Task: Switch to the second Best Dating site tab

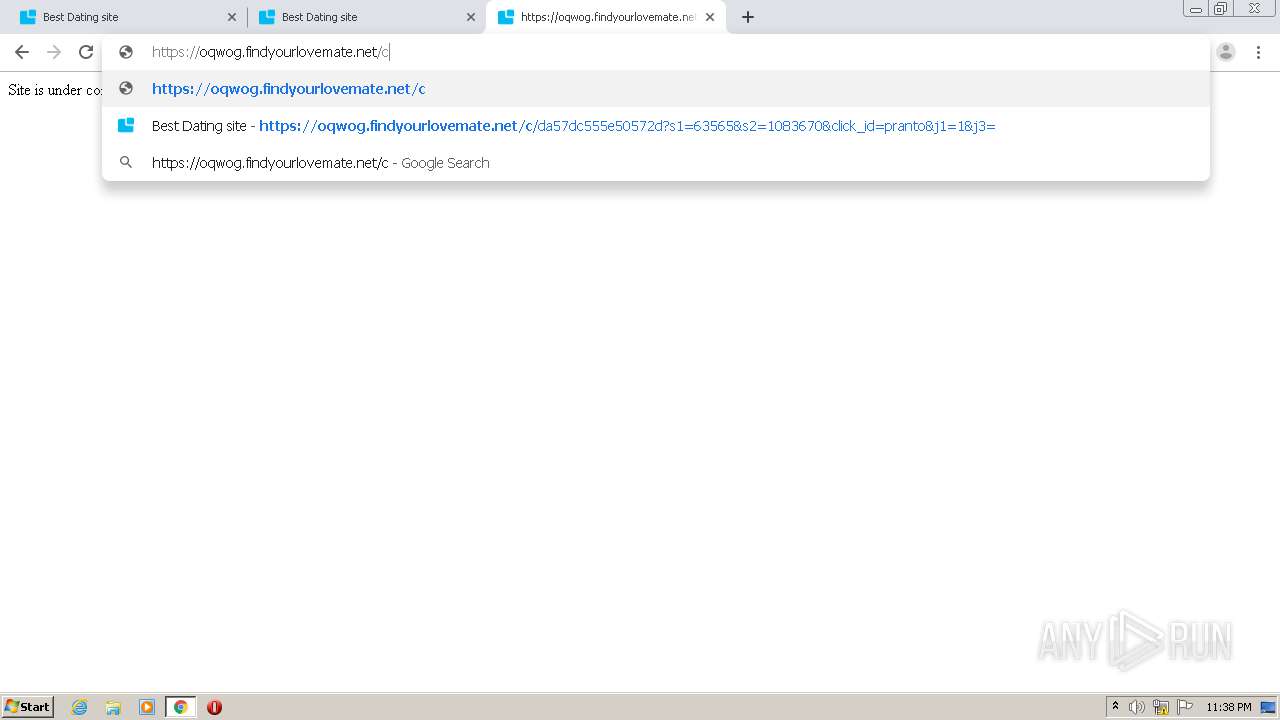Action: (x=367, y=17)
